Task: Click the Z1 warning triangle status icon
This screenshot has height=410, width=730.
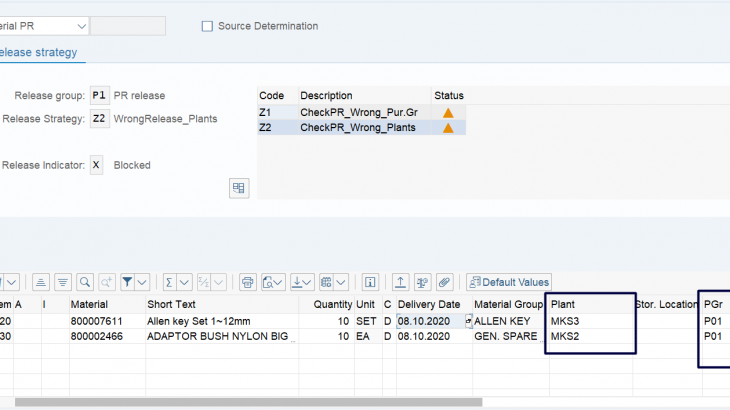Action: point(448,113)
